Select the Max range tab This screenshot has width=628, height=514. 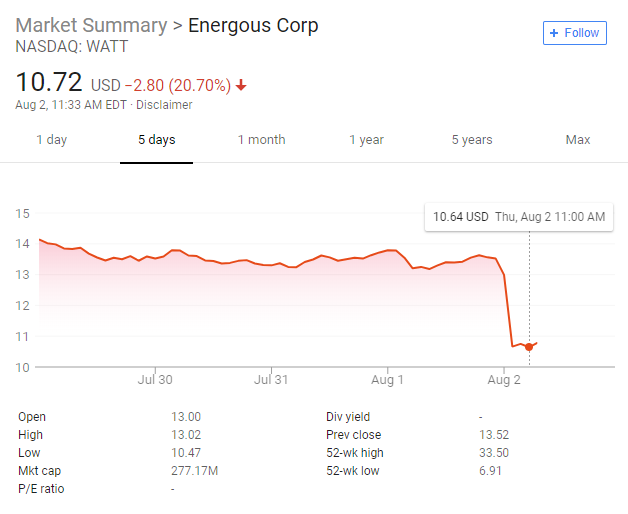(x=577, y=140)
